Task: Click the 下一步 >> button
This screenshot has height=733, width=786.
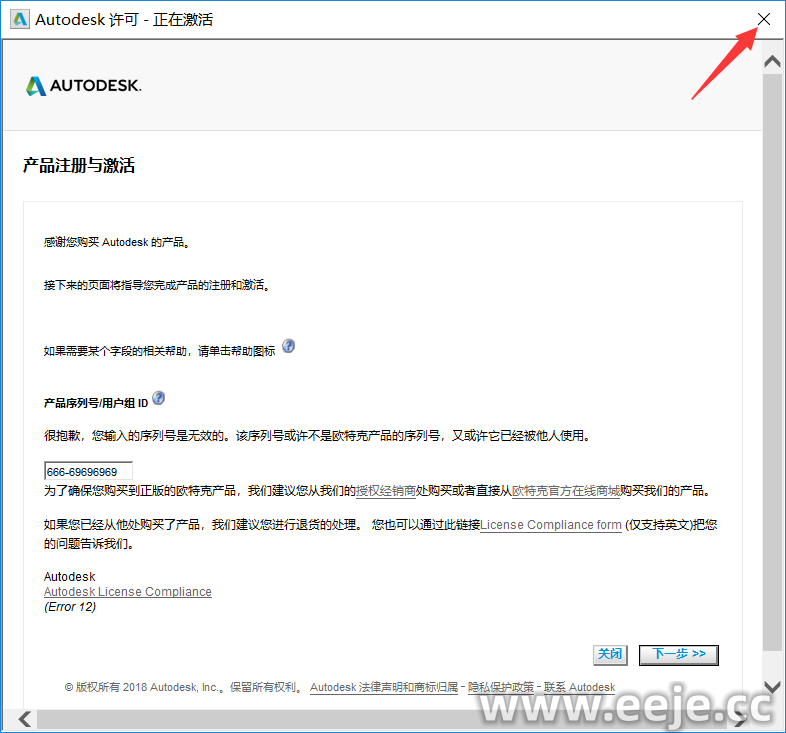Action: [x=679, y=654]
